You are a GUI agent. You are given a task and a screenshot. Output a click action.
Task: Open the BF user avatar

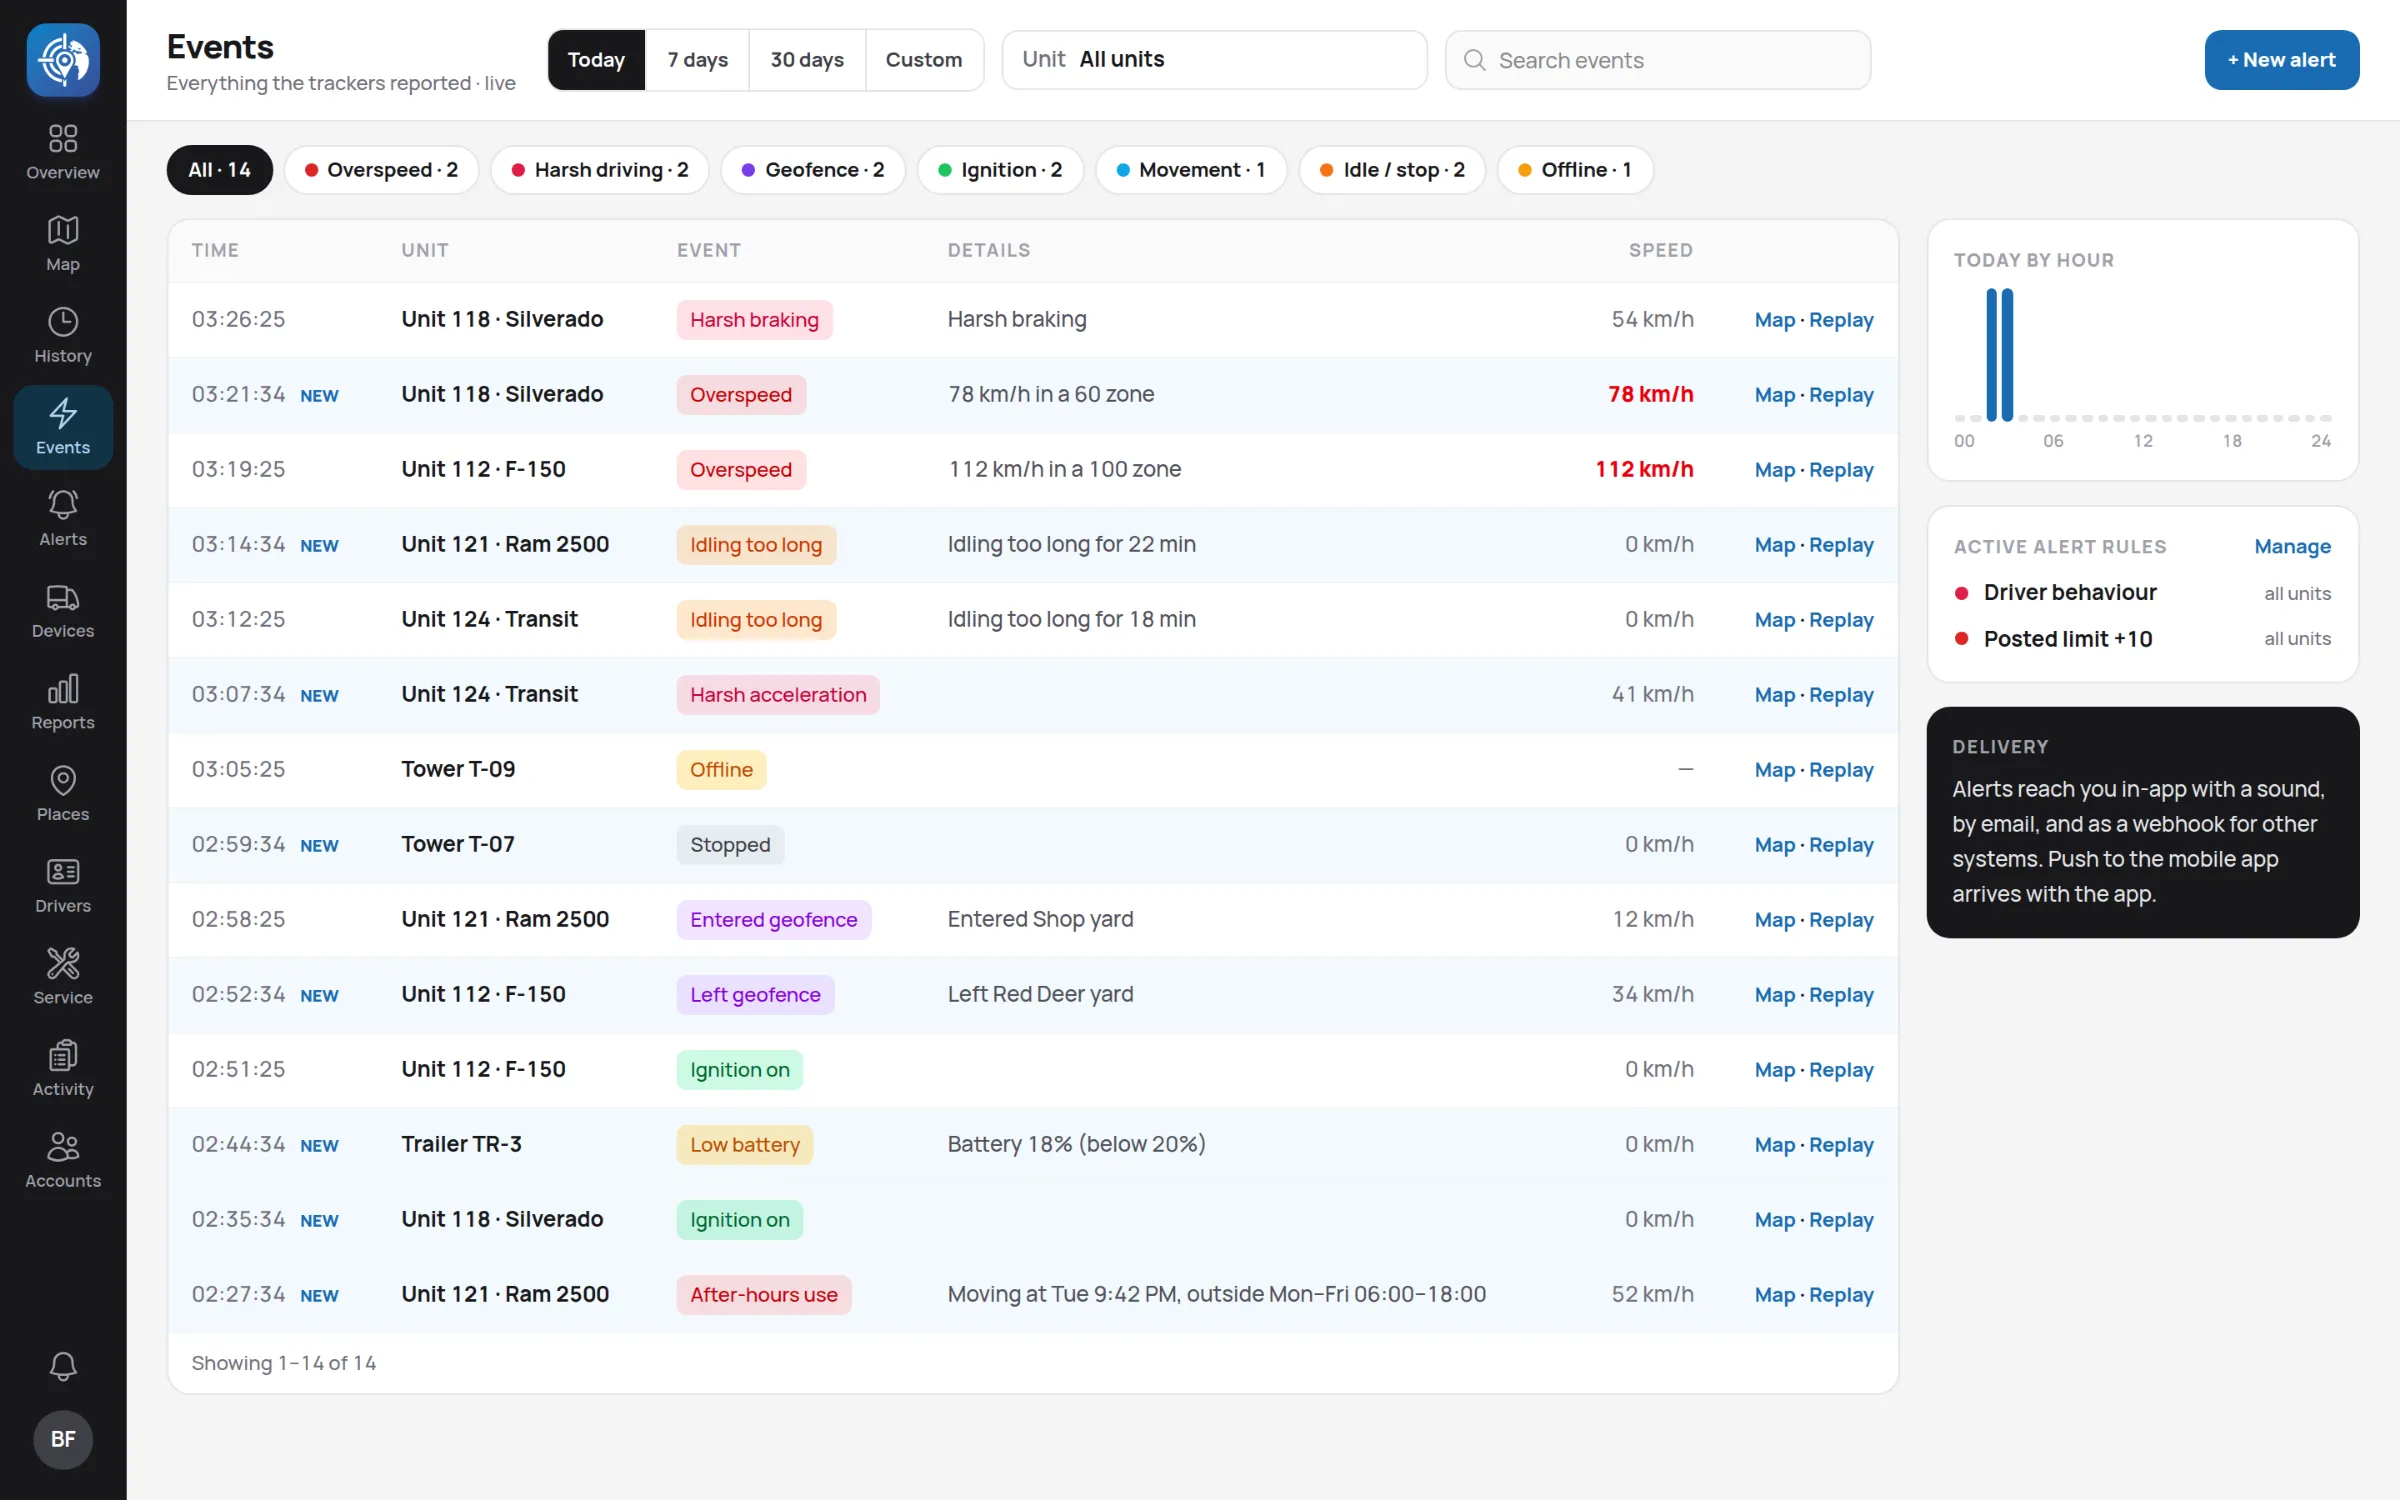63,1439
